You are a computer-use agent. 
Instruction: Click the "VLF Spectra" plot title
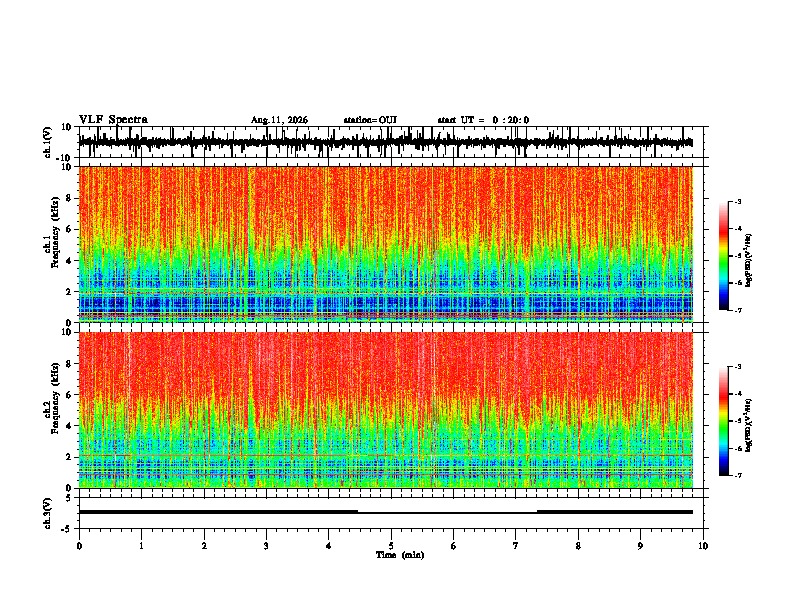pos(113,120)
